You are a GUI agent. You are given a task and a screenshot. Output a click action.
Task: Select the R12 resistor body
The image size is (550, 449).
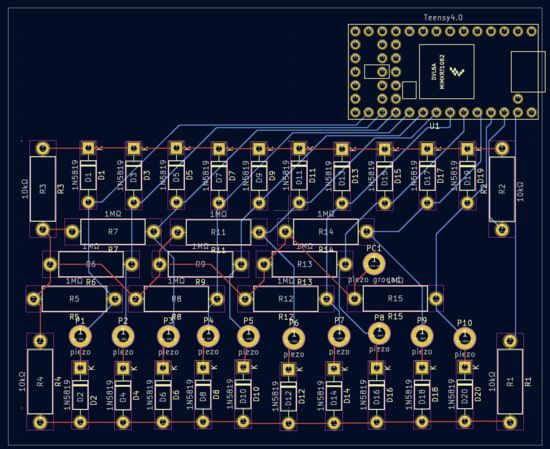(x=286, y=299)
